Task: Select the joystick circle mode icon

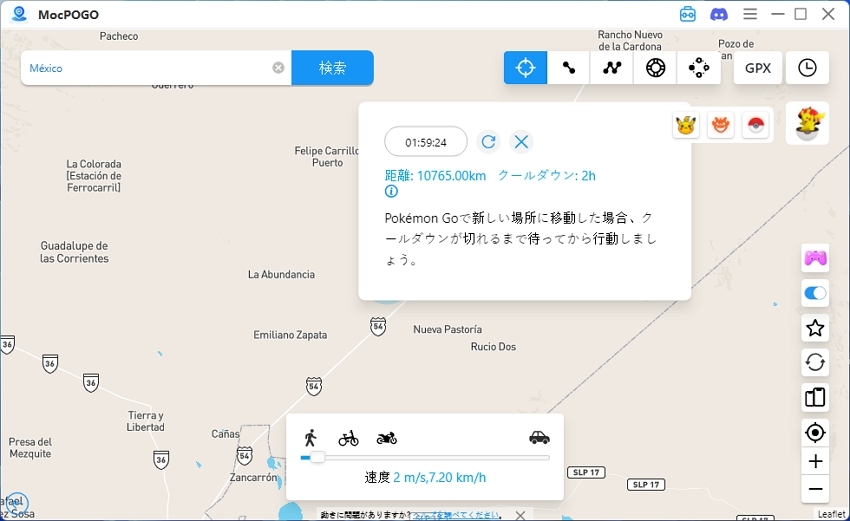Action: point(655,68)
